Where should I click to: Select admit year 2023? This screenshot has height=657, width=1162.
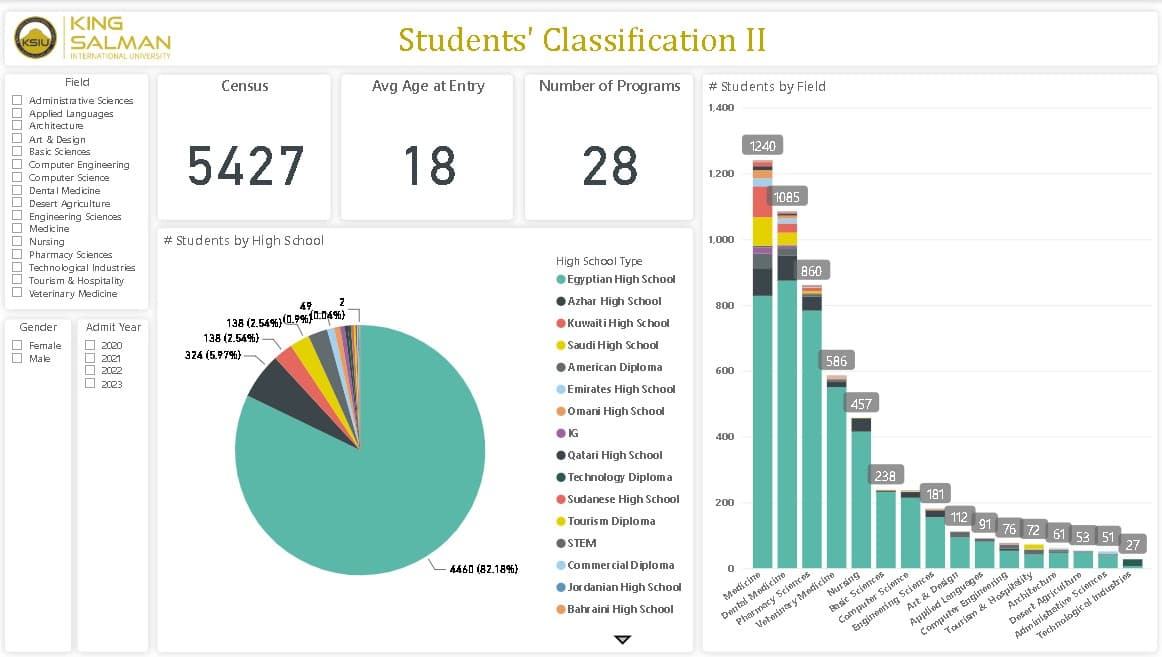(x=90, y=384)
